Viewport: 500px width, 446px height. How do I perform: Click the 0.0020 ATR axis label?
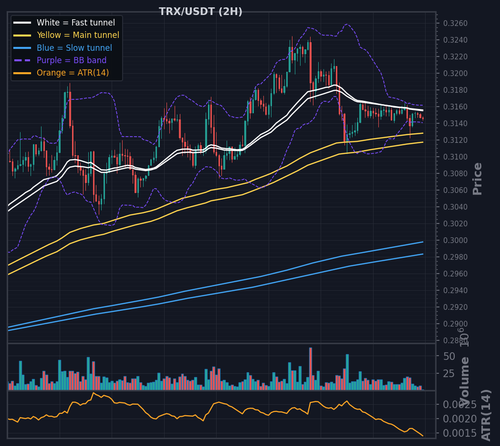460,419
